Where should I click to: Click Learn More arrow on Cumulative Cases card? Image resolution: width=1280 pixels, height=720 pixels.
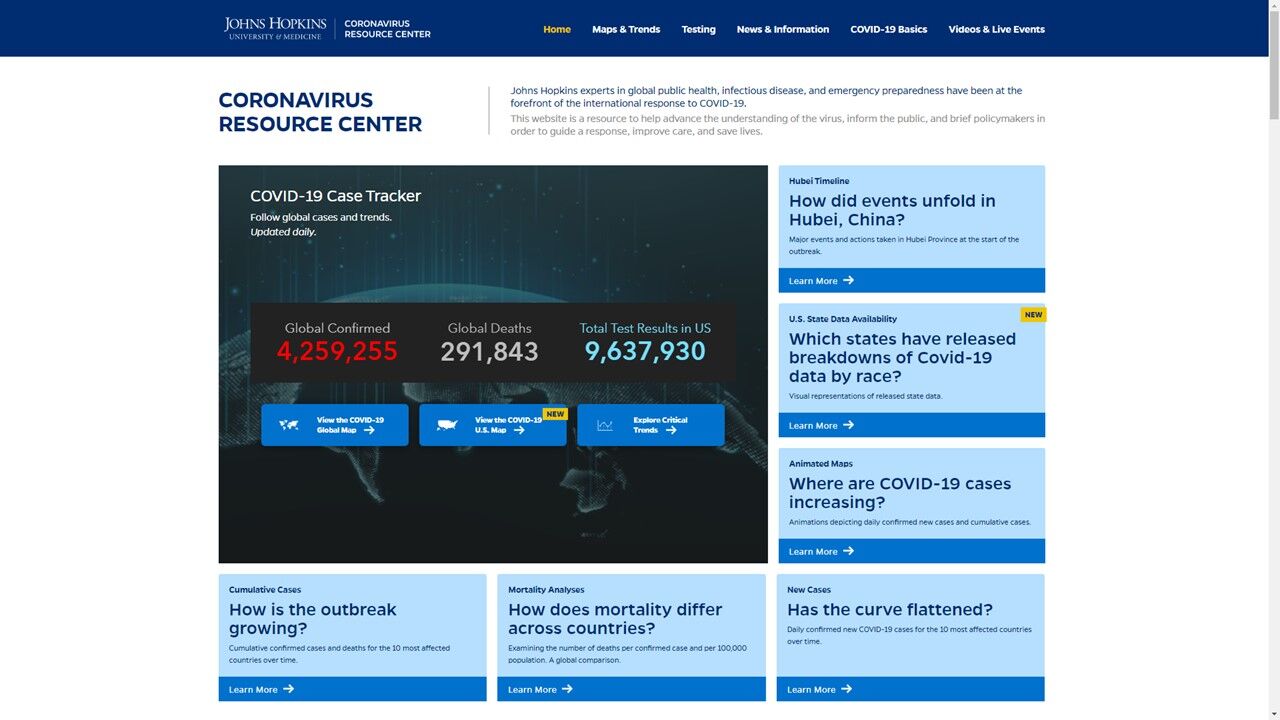click(288, 689)
